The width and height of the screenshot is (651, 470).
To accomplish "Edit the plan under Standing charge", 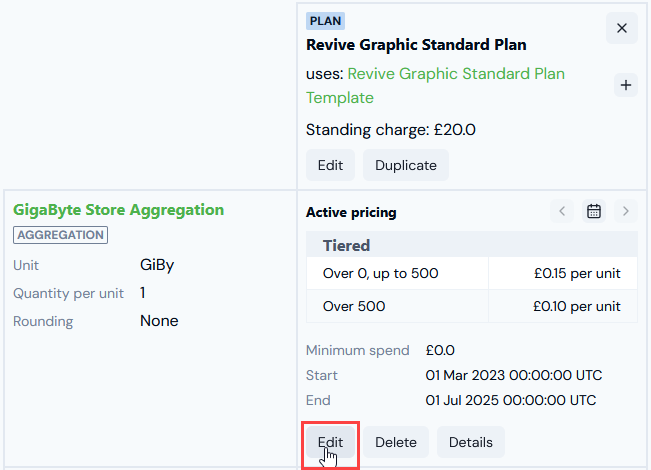I will click(x=330, y=165).
